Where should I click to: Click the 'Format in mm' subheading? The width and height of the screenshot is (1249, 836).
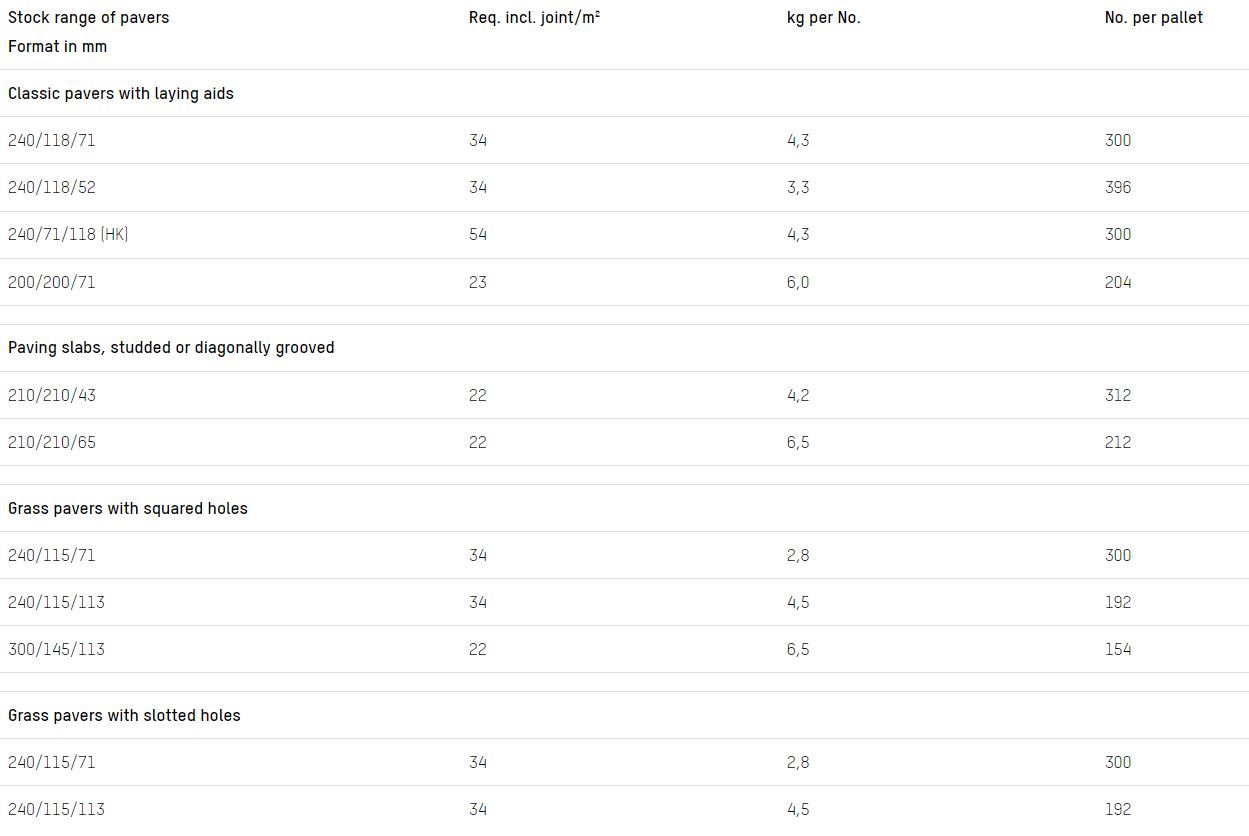[x=57, y=46]
